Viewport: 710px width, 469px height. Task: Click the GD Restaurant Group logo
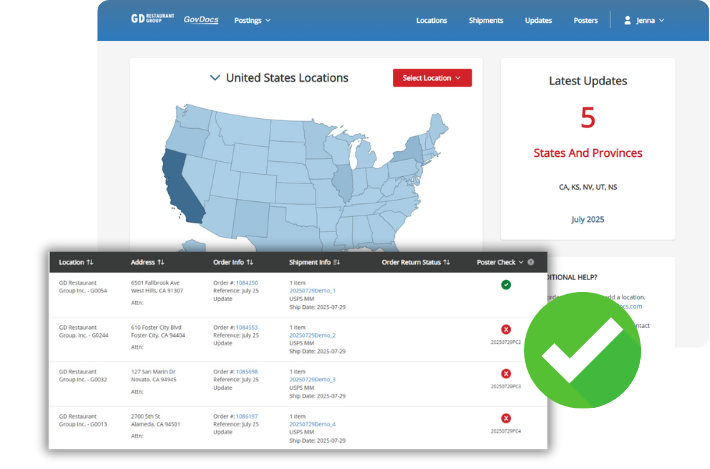click(x=152, y=19)
